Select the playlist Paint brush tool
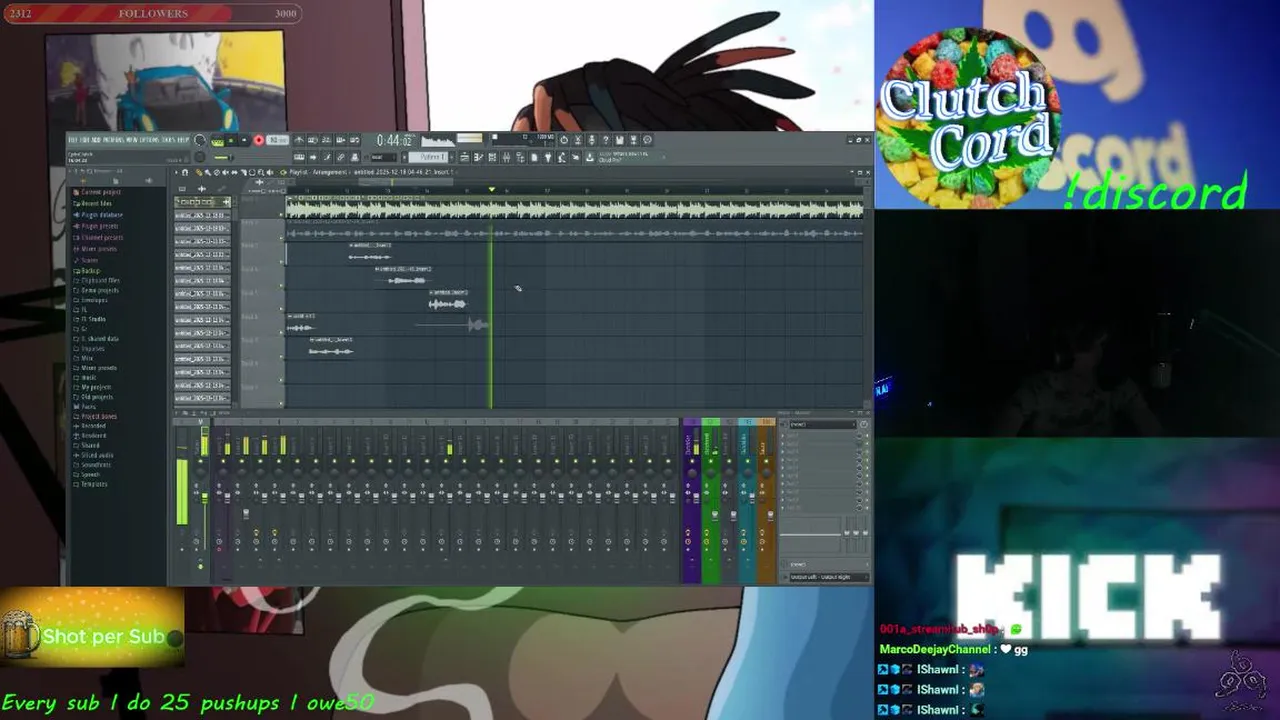Screen dimensions: 1280x720 point(208,172)
